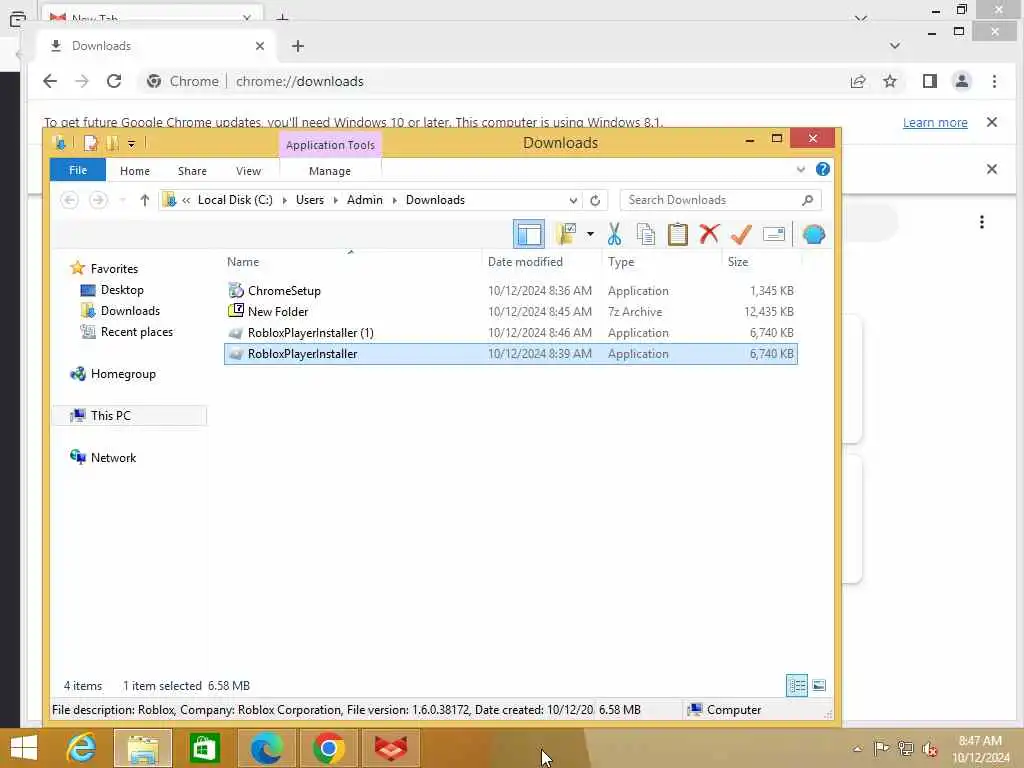Switch to the Share ribbon tab
This screenshot has width=1024, height=768.
click(192, 170)
